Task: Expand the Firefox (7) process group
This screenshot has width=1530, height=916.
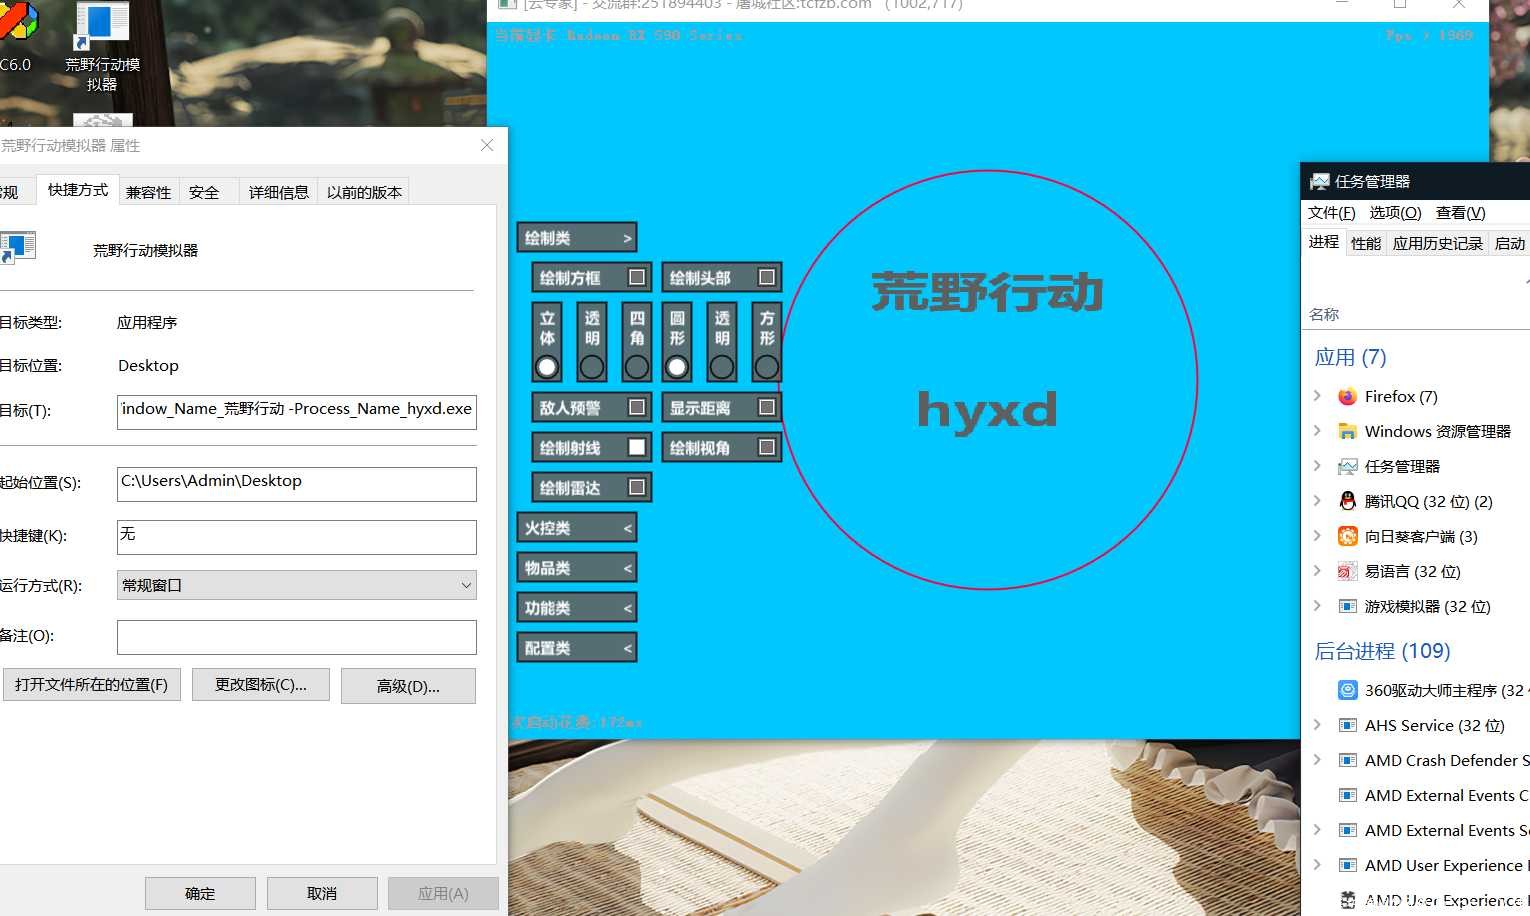Action: tap(1317, 396)
